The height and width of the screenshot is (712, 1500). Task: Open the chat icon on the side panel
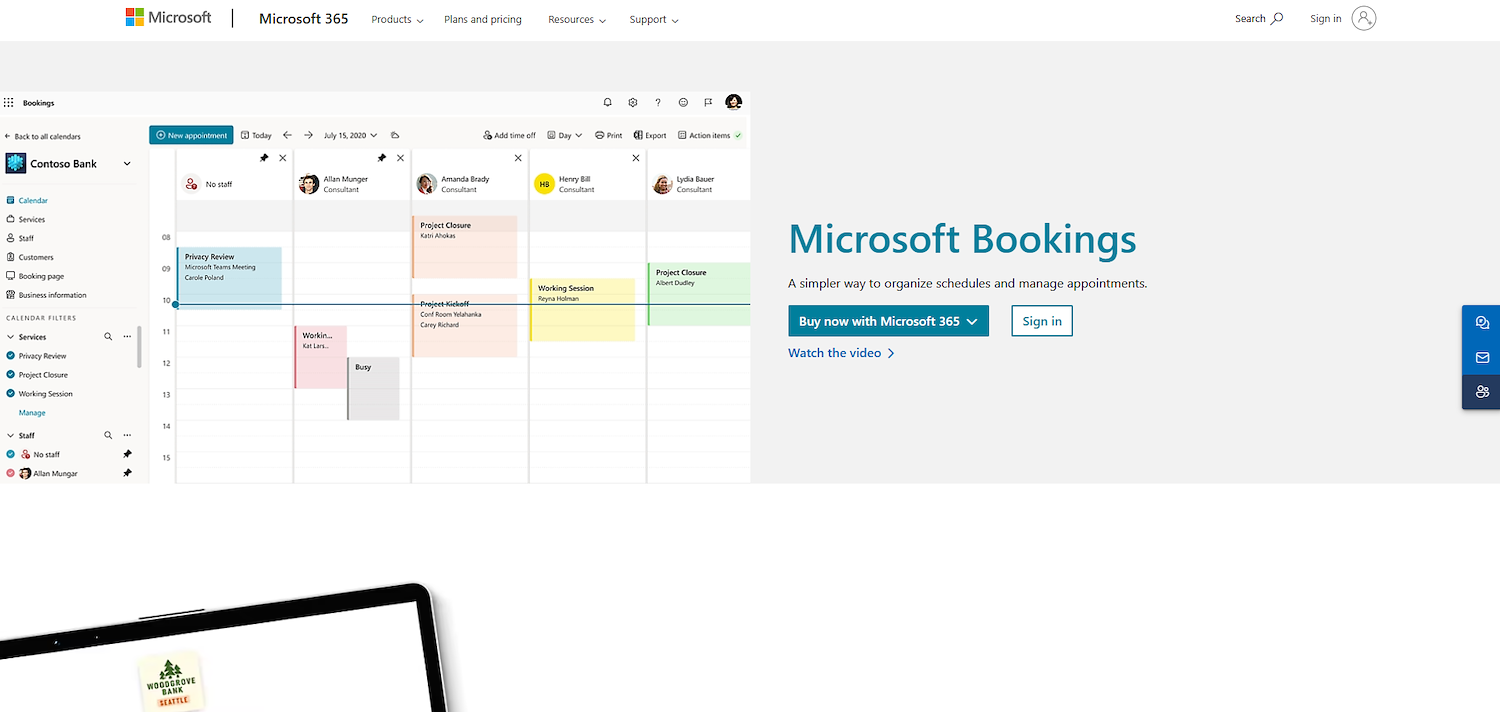tap(1482, 323)
